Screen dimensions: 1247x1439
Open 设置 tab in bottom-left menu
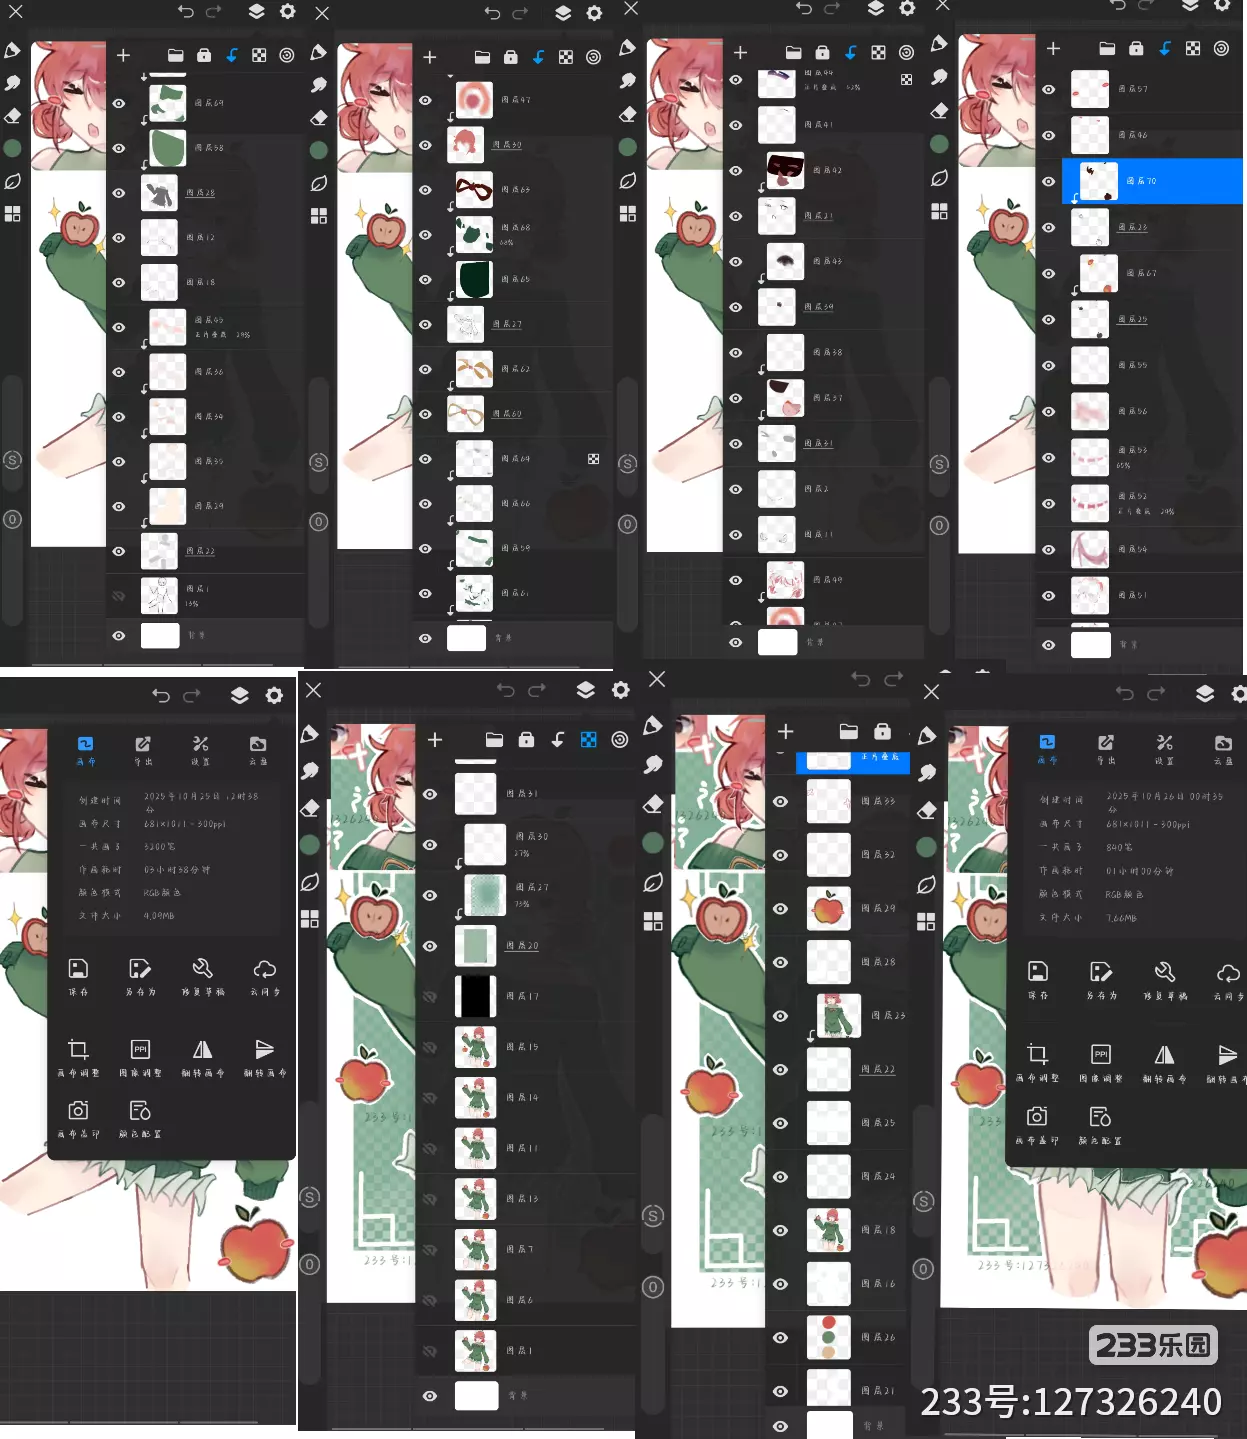coord(201,750)
